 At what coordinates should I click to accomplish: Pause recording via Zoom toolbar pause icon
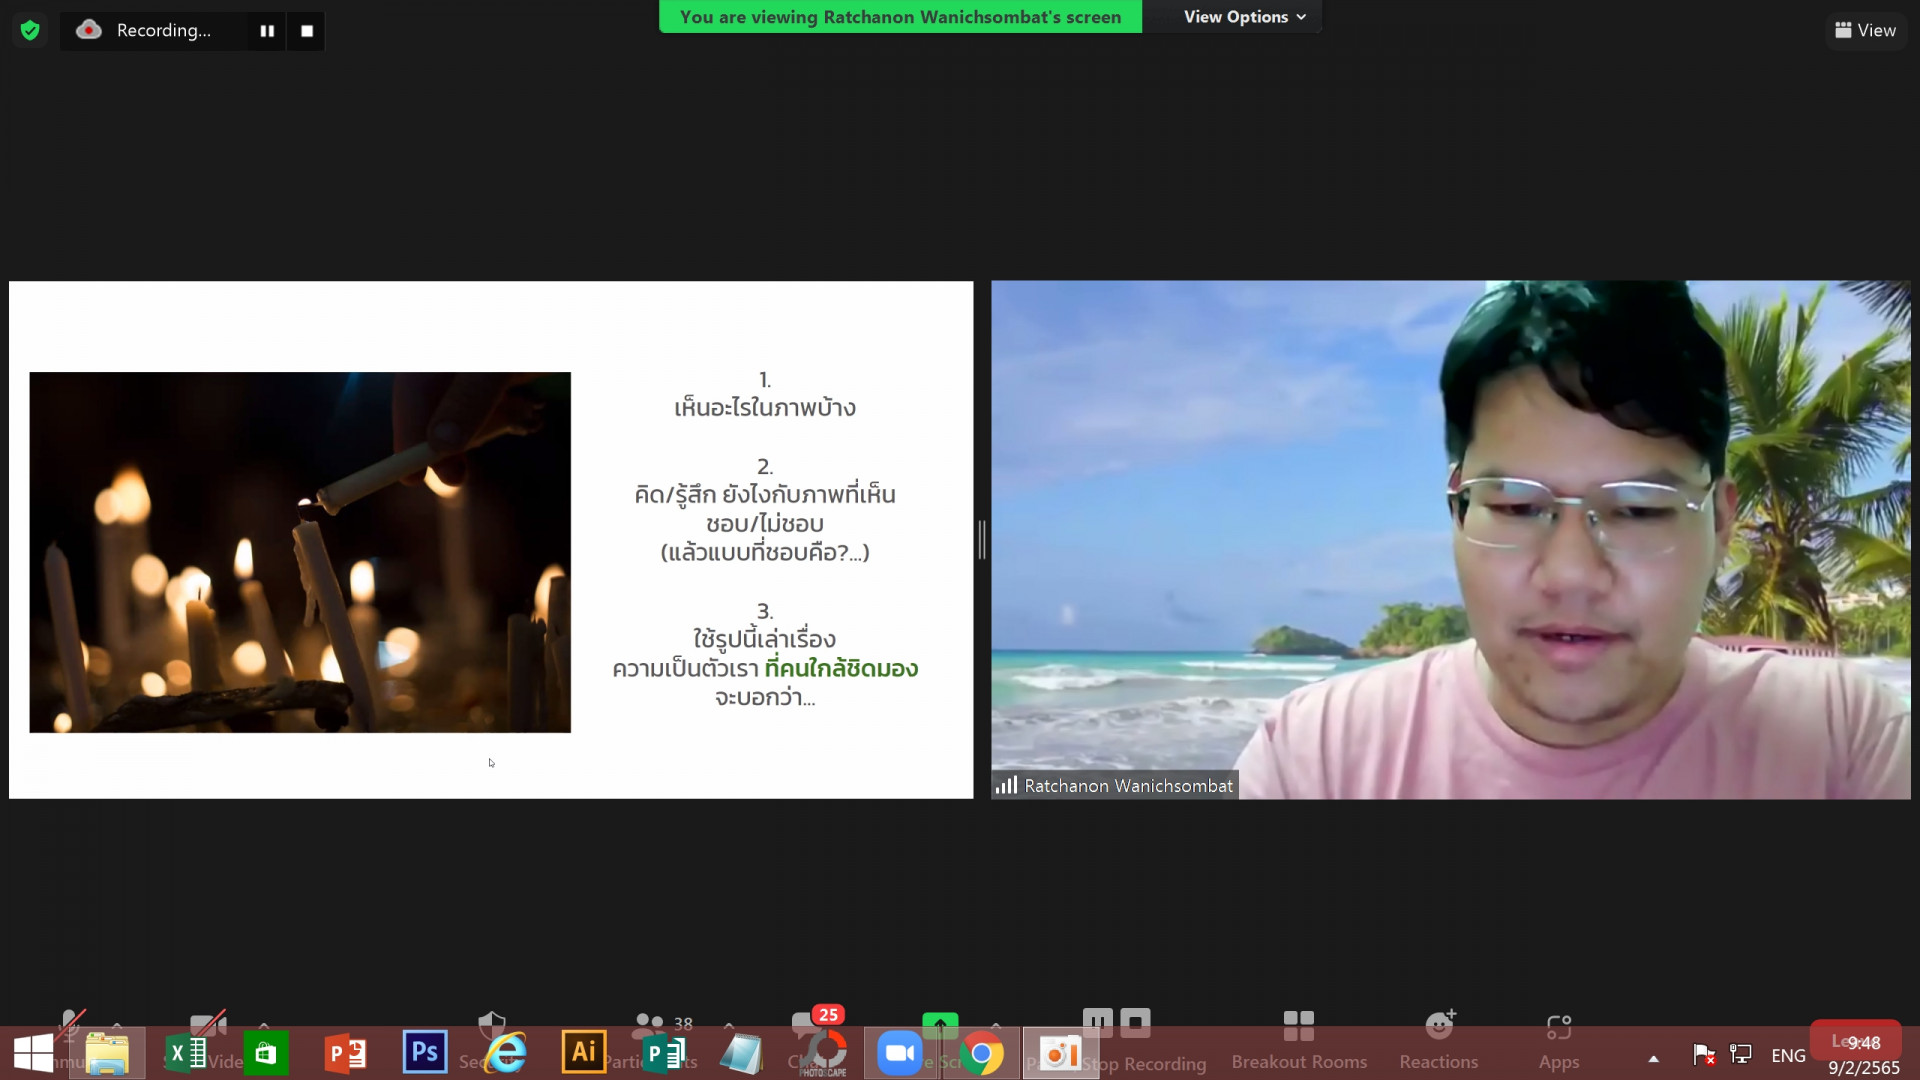coord(1098,1022)
